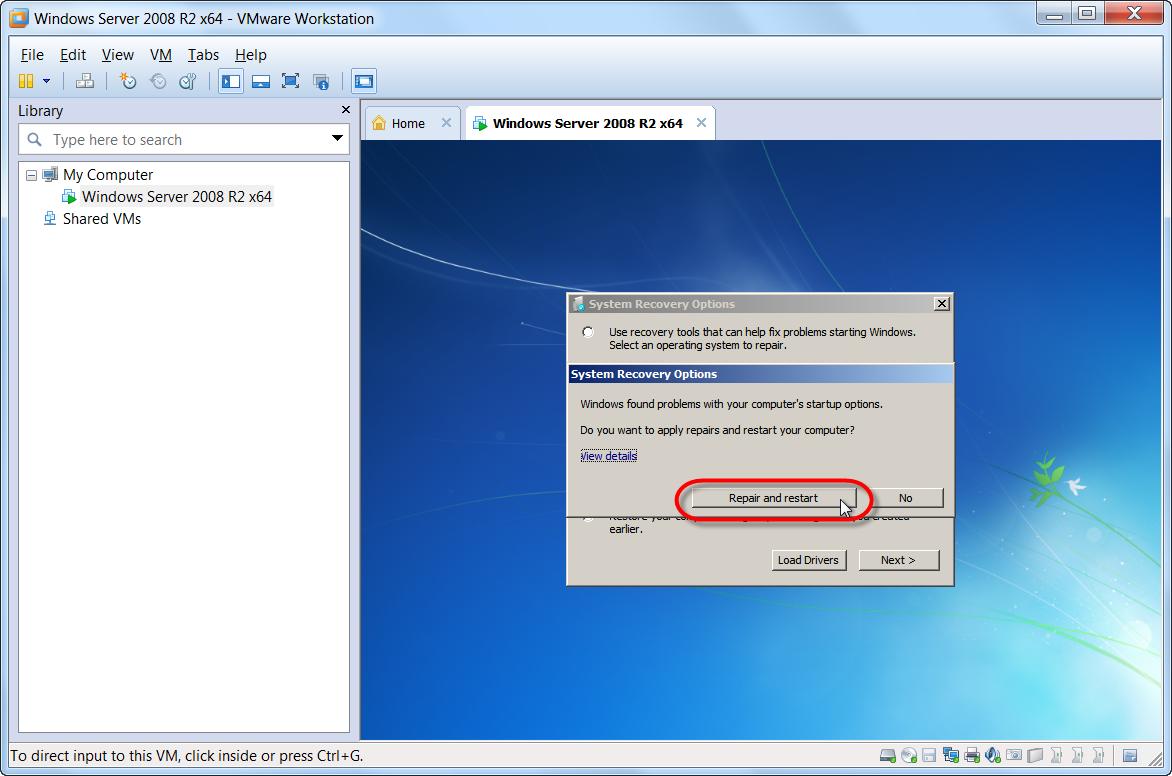Viewport: 1172px width, 776px height.
Task: Open the Edit menu
Action: pos(73,55)
